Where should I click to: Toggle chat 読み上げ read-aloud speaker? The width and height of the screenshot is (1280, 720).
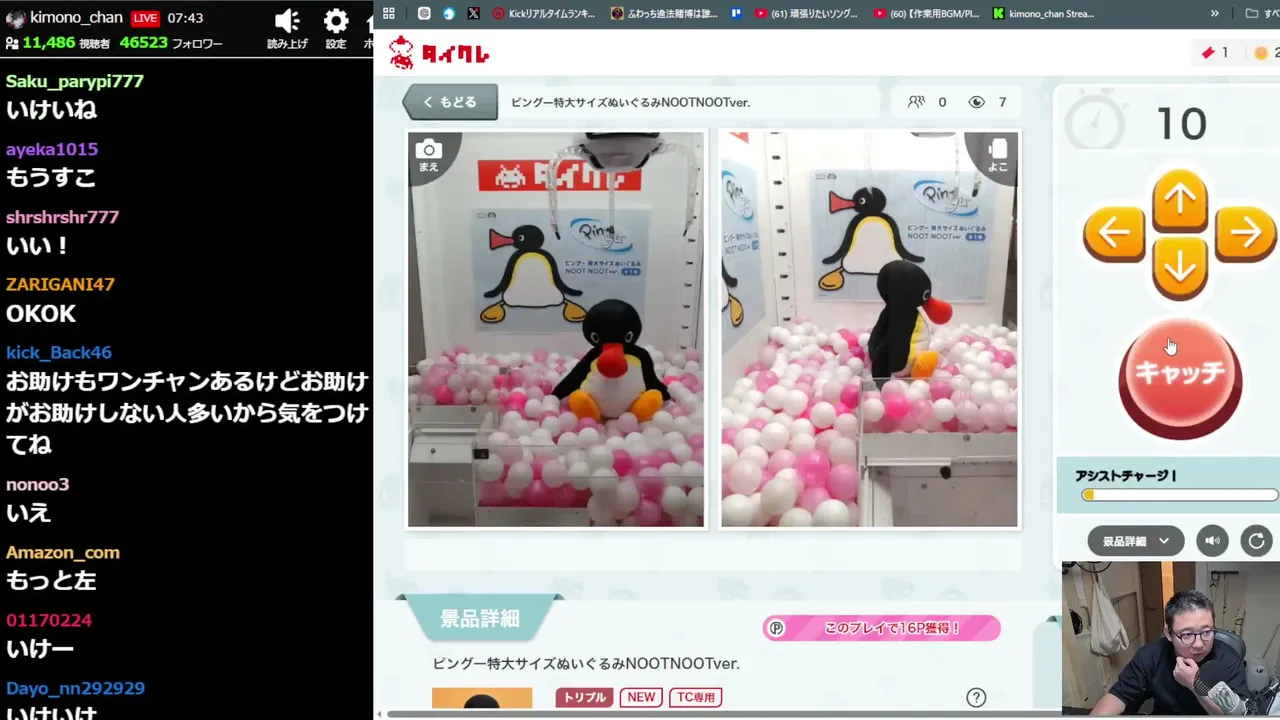[x=287, y=28]
